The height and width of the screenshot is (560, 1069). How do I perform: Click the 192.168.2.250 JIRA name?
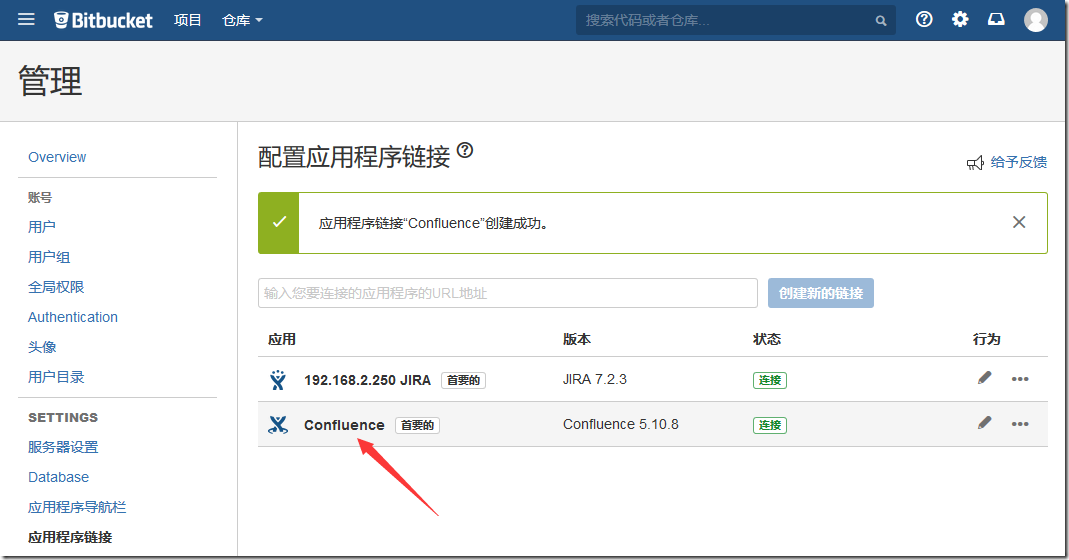367,380
